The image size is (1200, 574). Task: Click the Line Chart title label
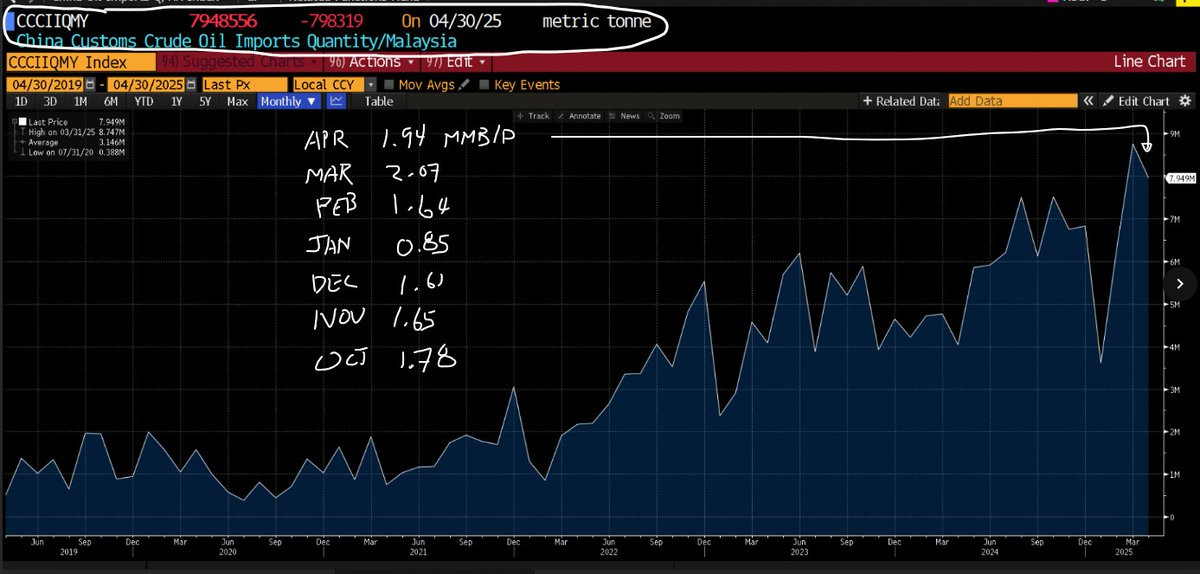click(1149, 62)
